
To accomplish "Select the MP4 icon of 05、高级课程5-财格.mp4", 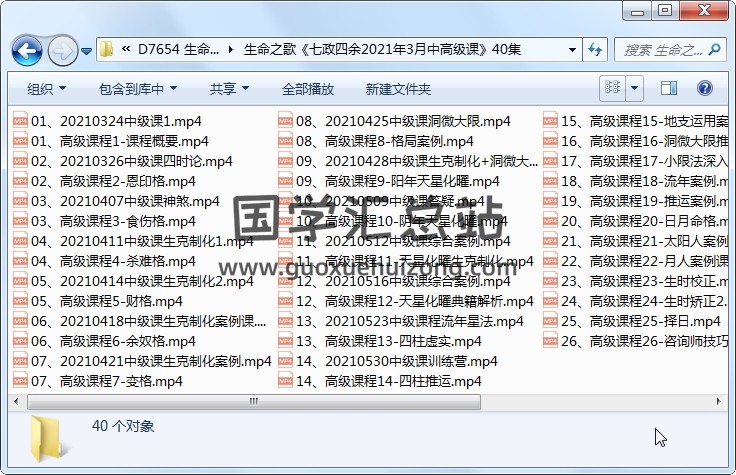I will coord(20,301).
